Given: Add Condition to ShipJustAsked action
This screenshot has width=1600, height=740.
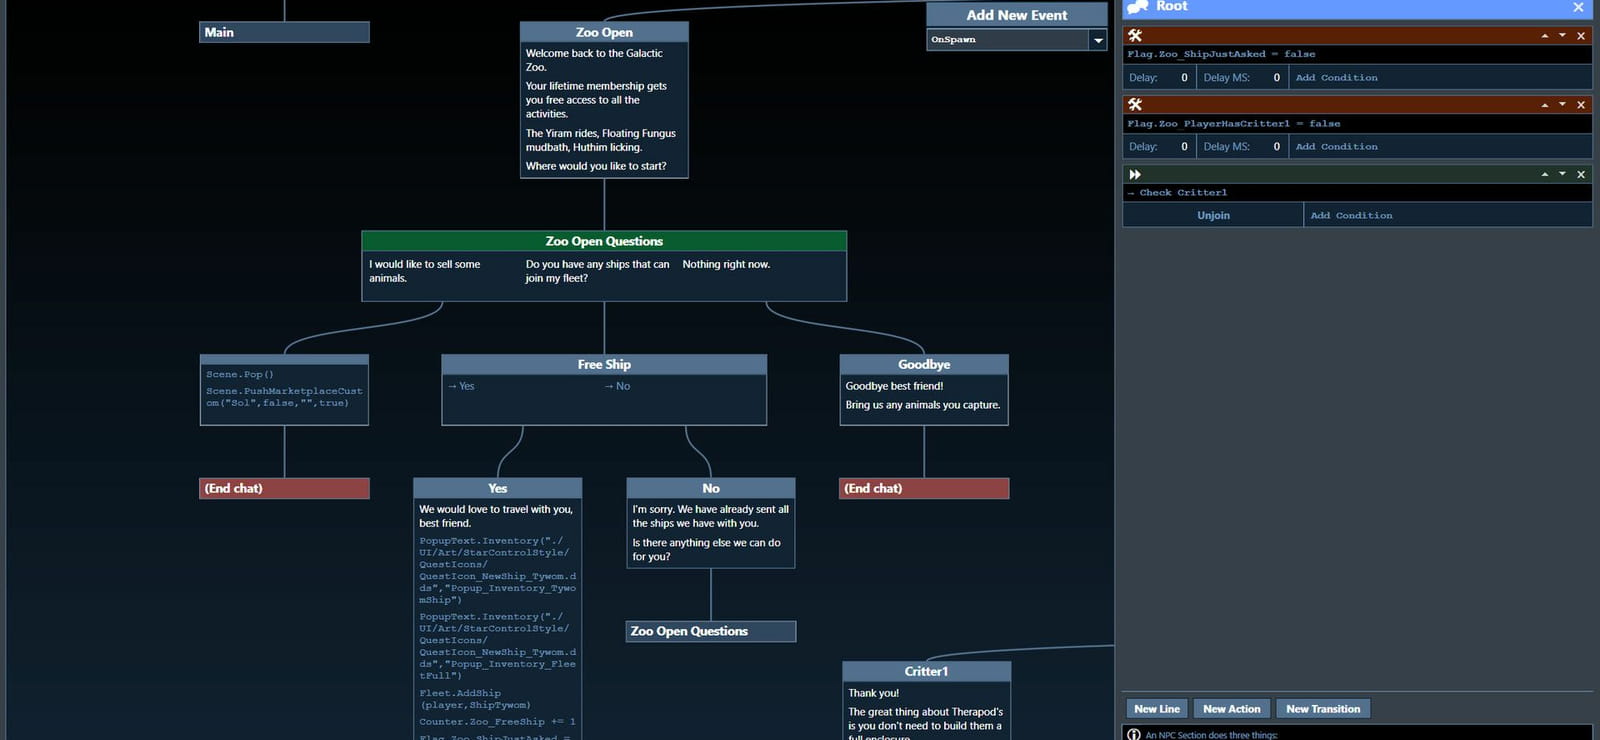Looking at the screenshot, I should click(x=1336, y=77).
